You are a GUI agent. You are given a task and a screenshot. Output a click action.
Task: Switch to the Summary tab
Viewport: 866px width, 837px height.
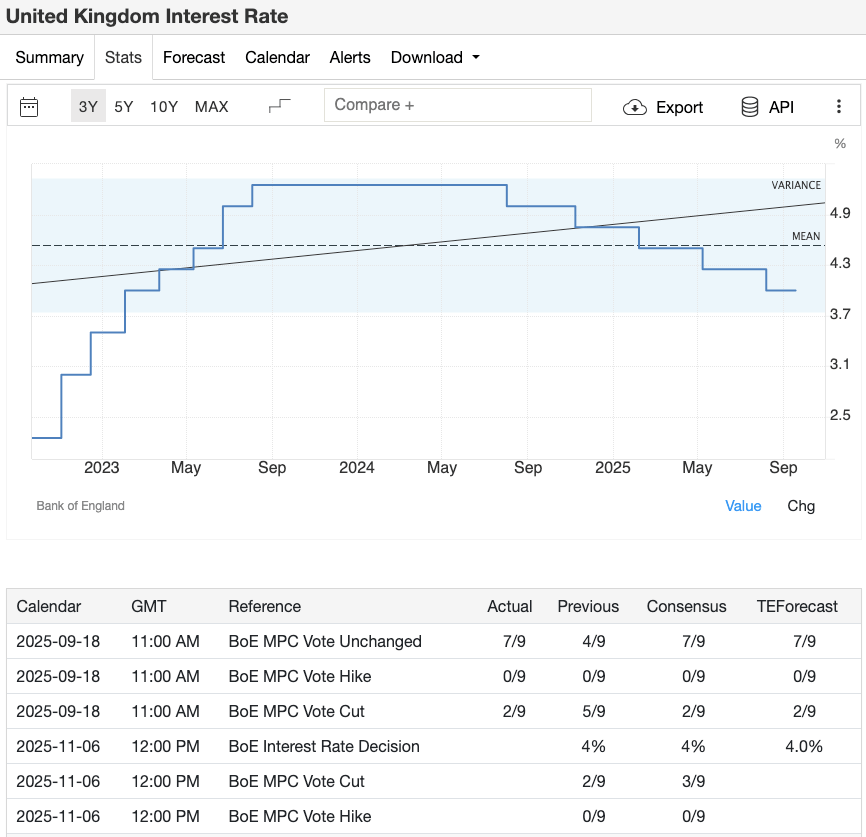pyautogui.click(x=49, y=58)
